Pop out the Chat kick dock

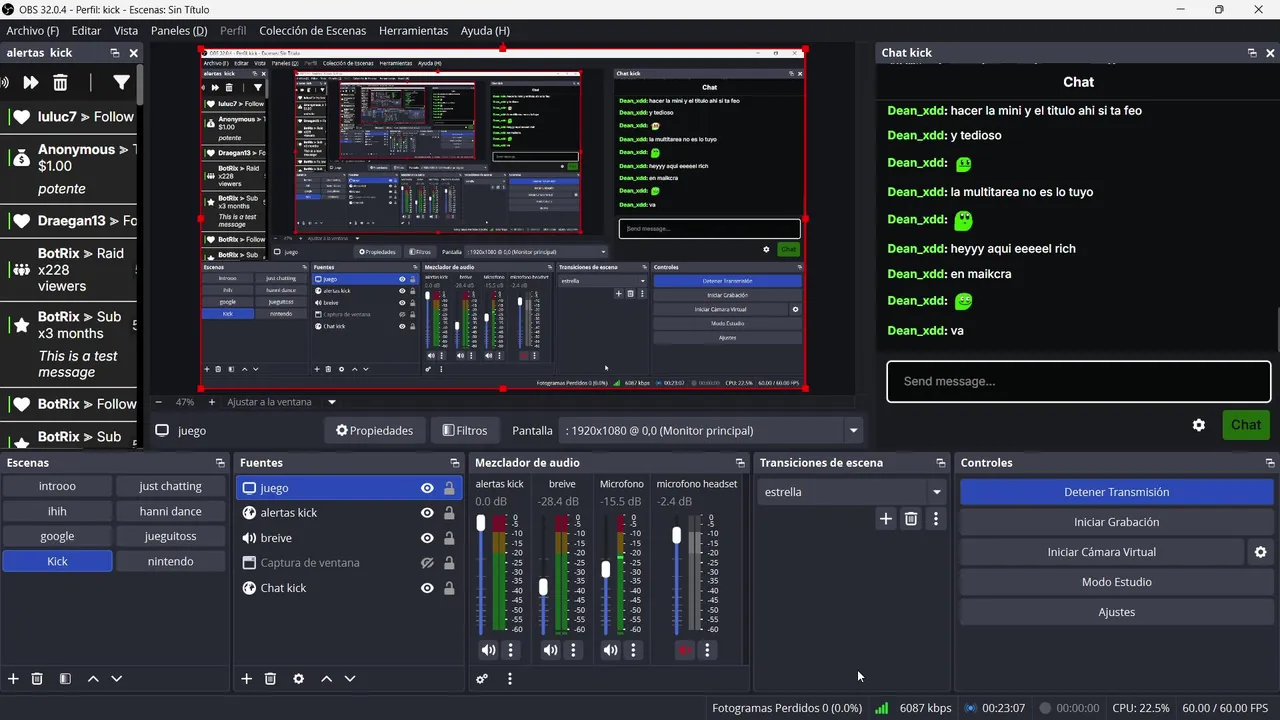pos(1252,53)
